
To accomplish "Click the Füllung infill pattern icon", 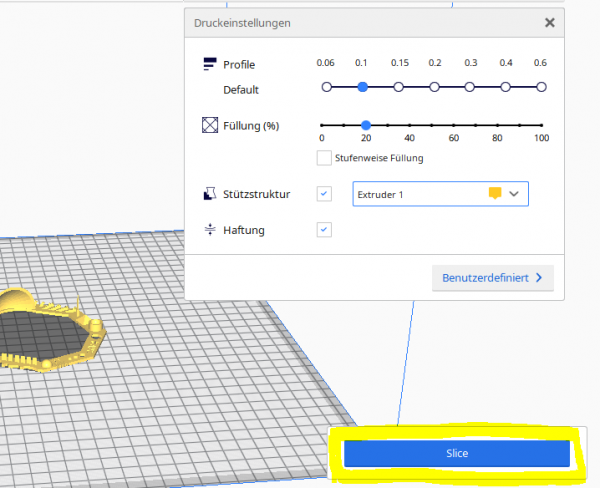I will [210, 126].
